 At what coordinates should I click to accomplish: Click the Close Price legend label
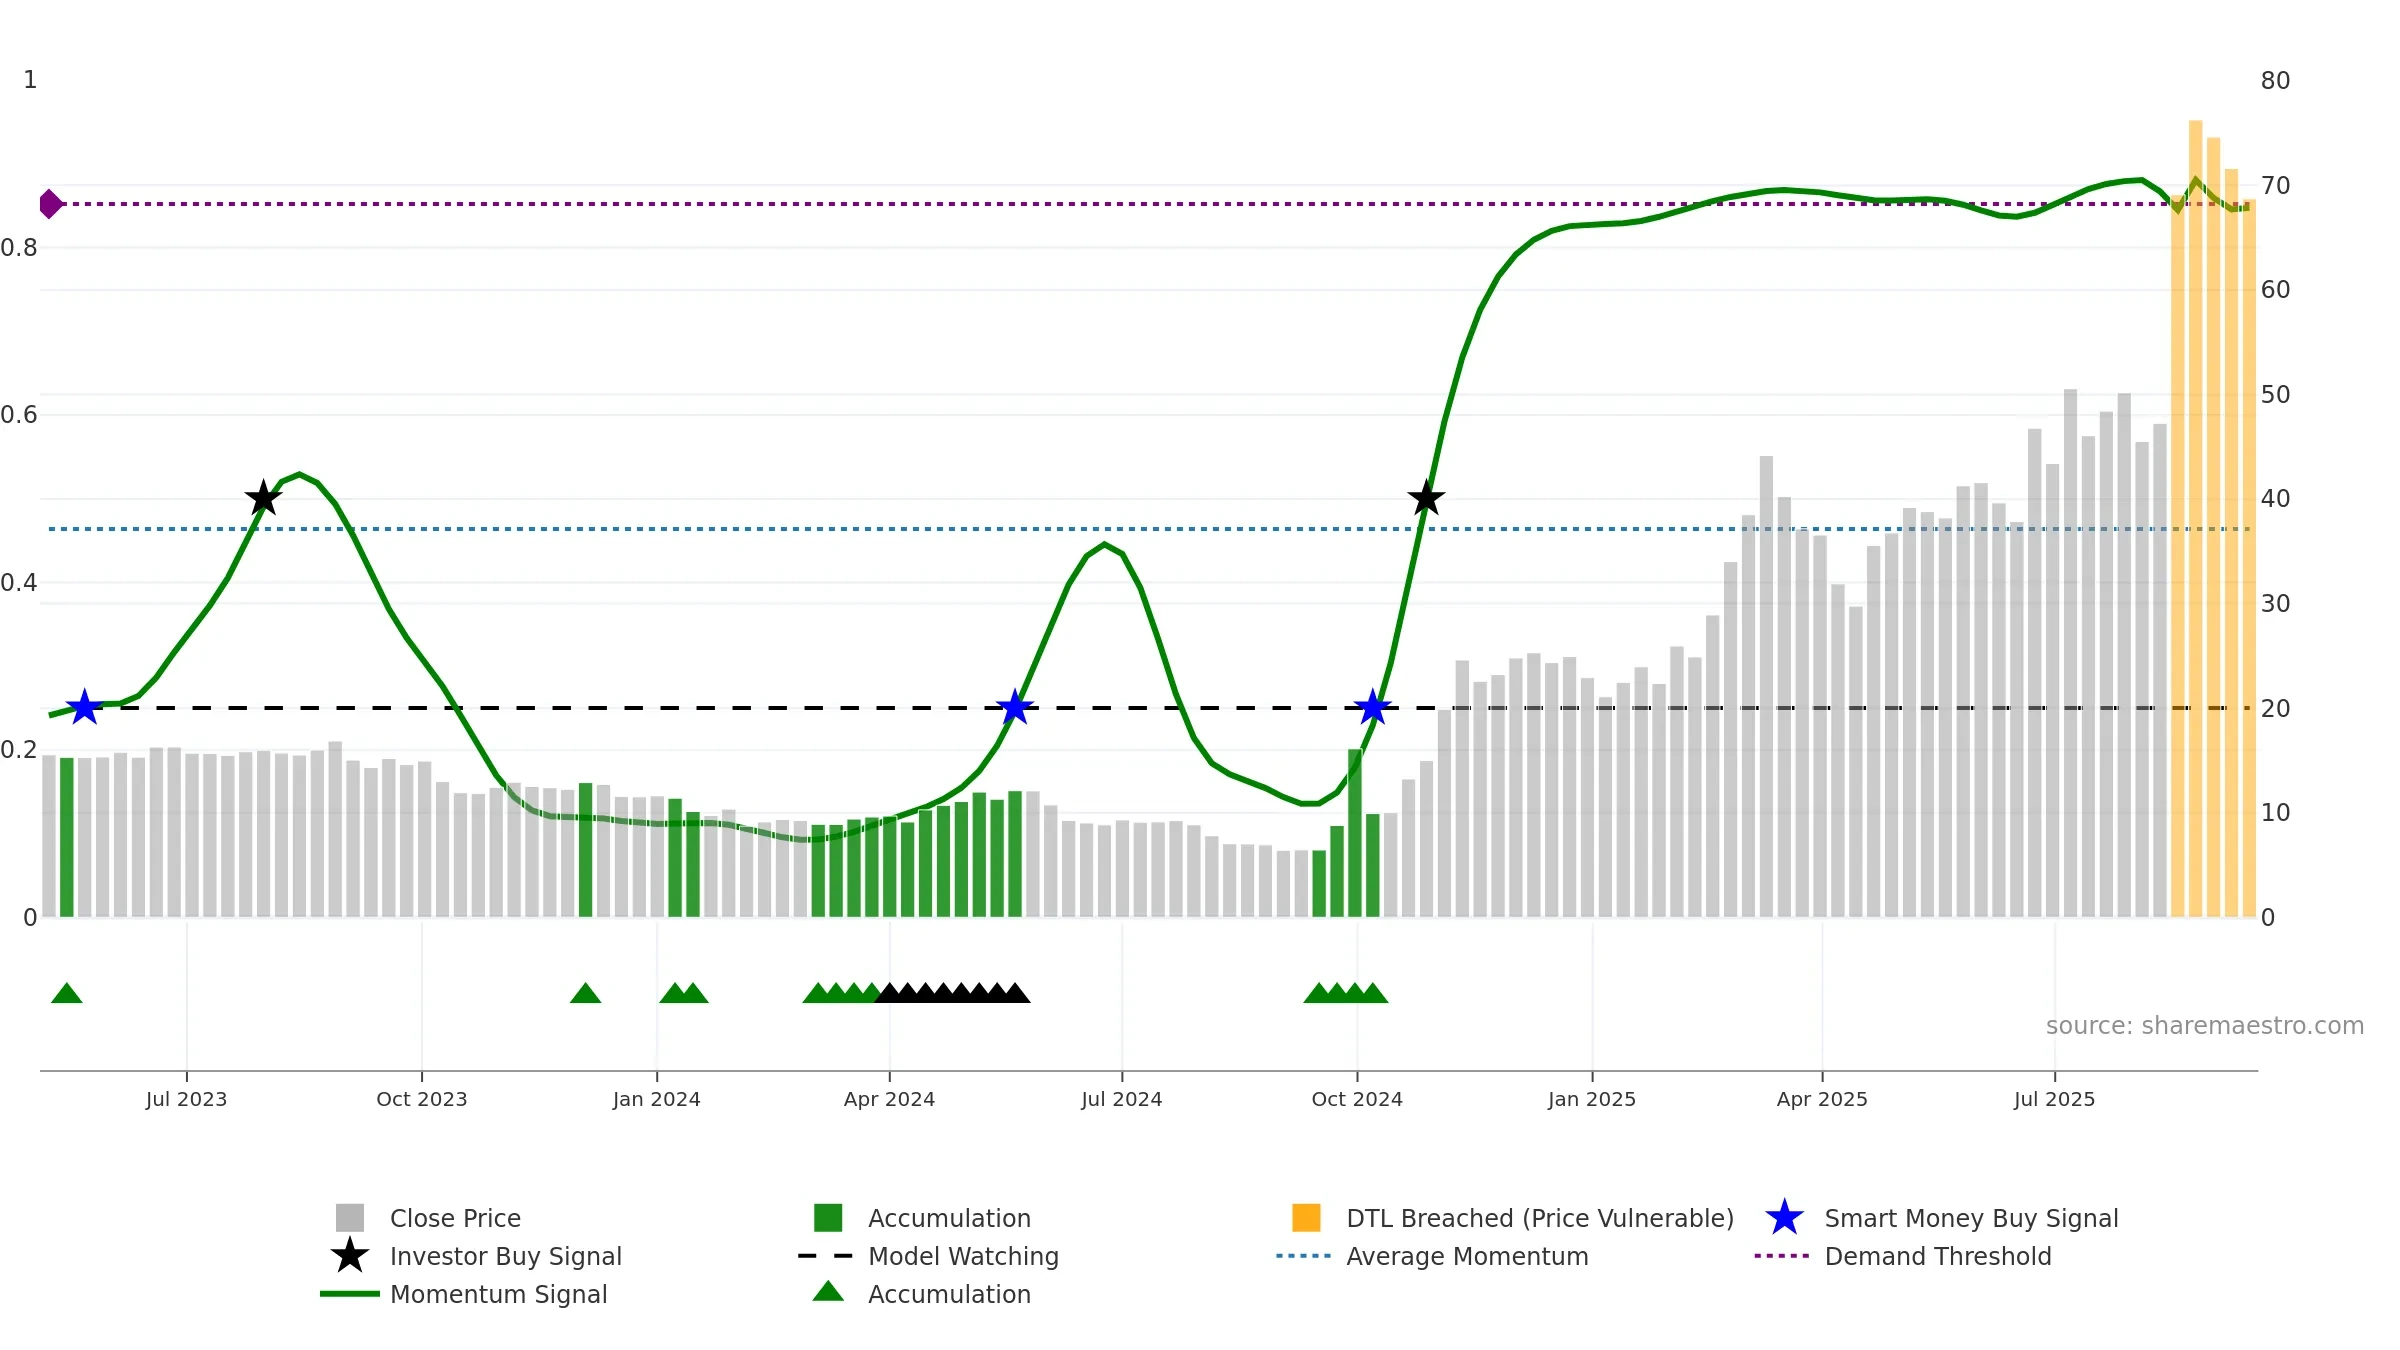[455, 1218]
